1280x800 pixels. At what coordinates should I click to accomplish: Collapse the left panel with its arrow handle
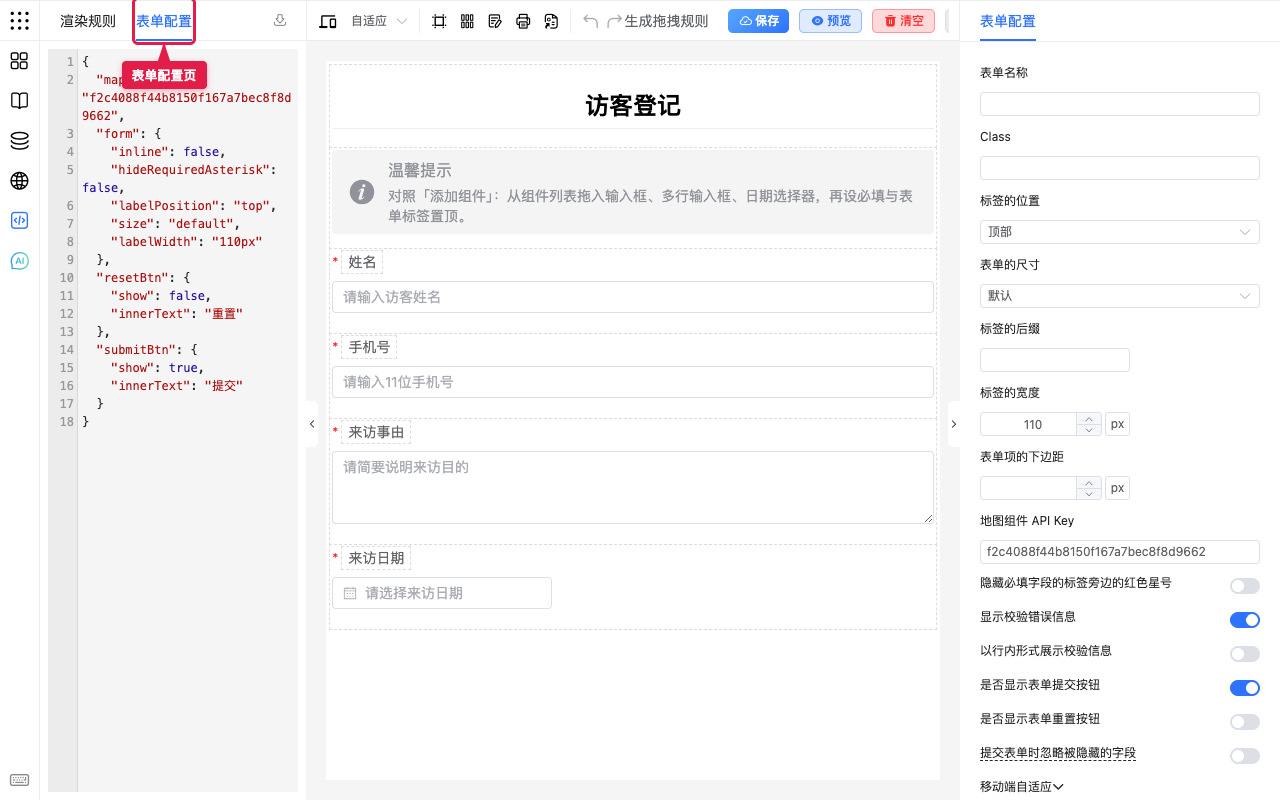(311, 424)
